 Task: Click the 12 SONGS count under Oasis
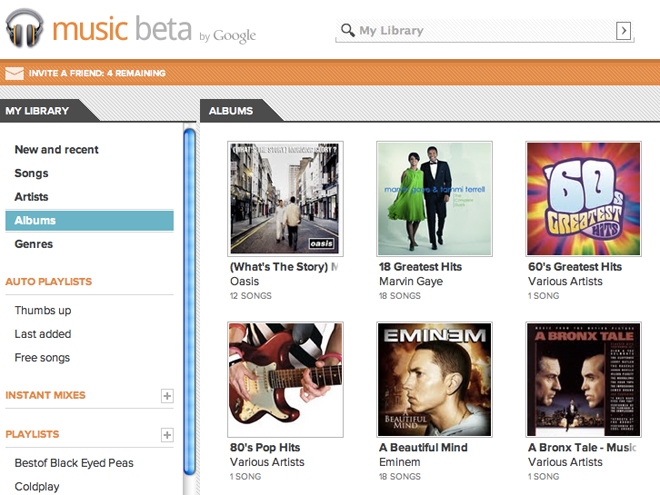pyautogui.click(x=251, y=296)
